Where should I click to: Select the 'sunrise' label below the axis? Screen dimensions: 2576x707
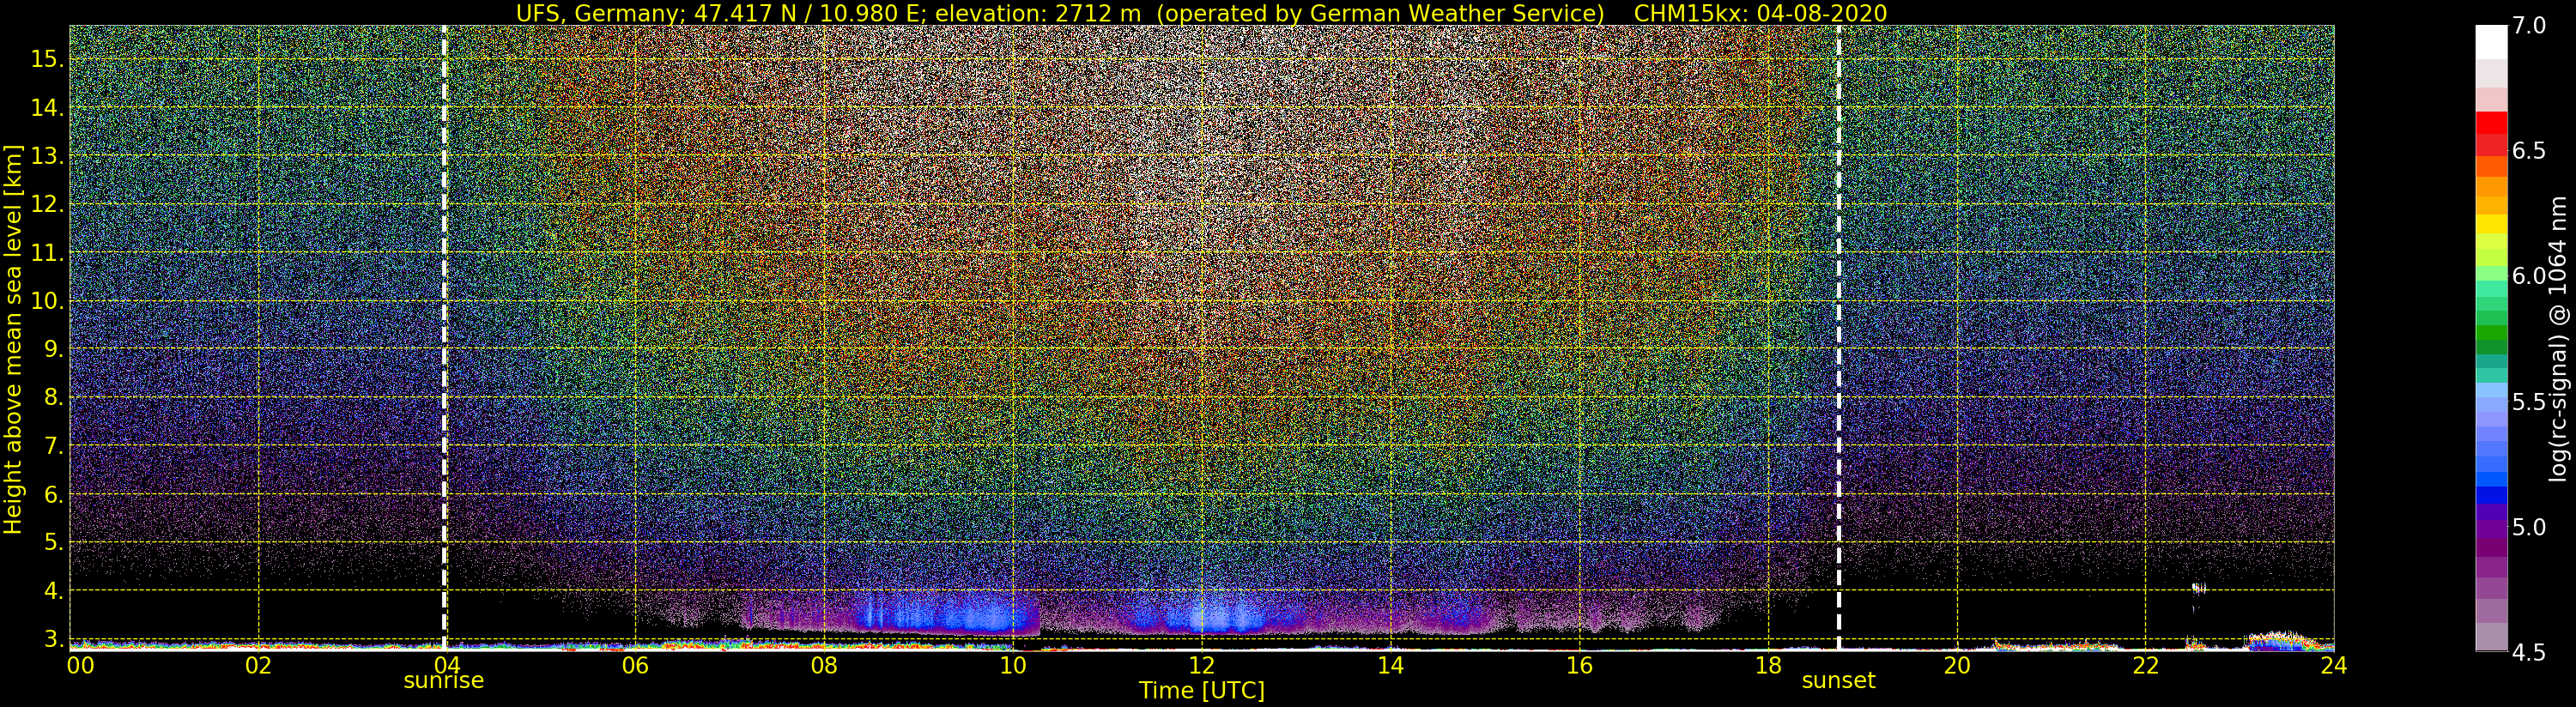point(443,681)
